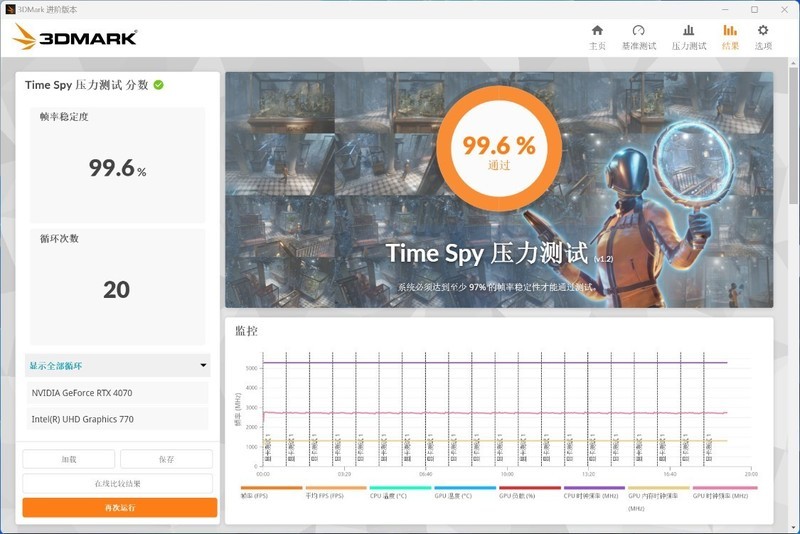Click the Time Spy 压力测试 分数 heading
This screenshot has height=534, width=800.
click(87, 85)
